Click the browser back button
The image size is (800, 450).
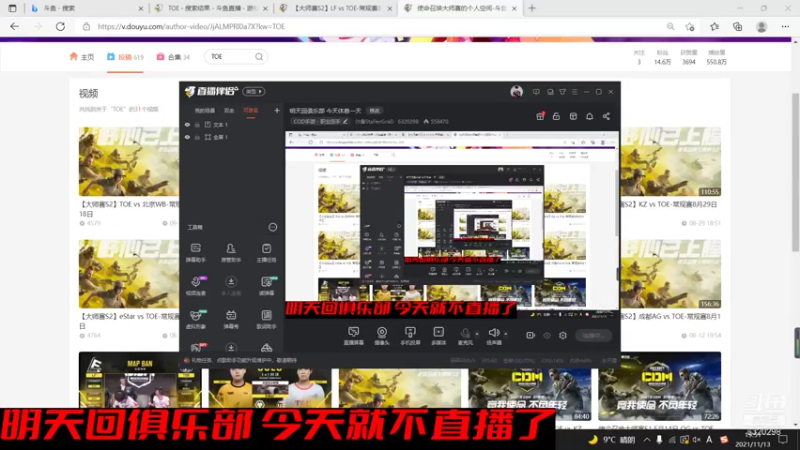point(14,27)
